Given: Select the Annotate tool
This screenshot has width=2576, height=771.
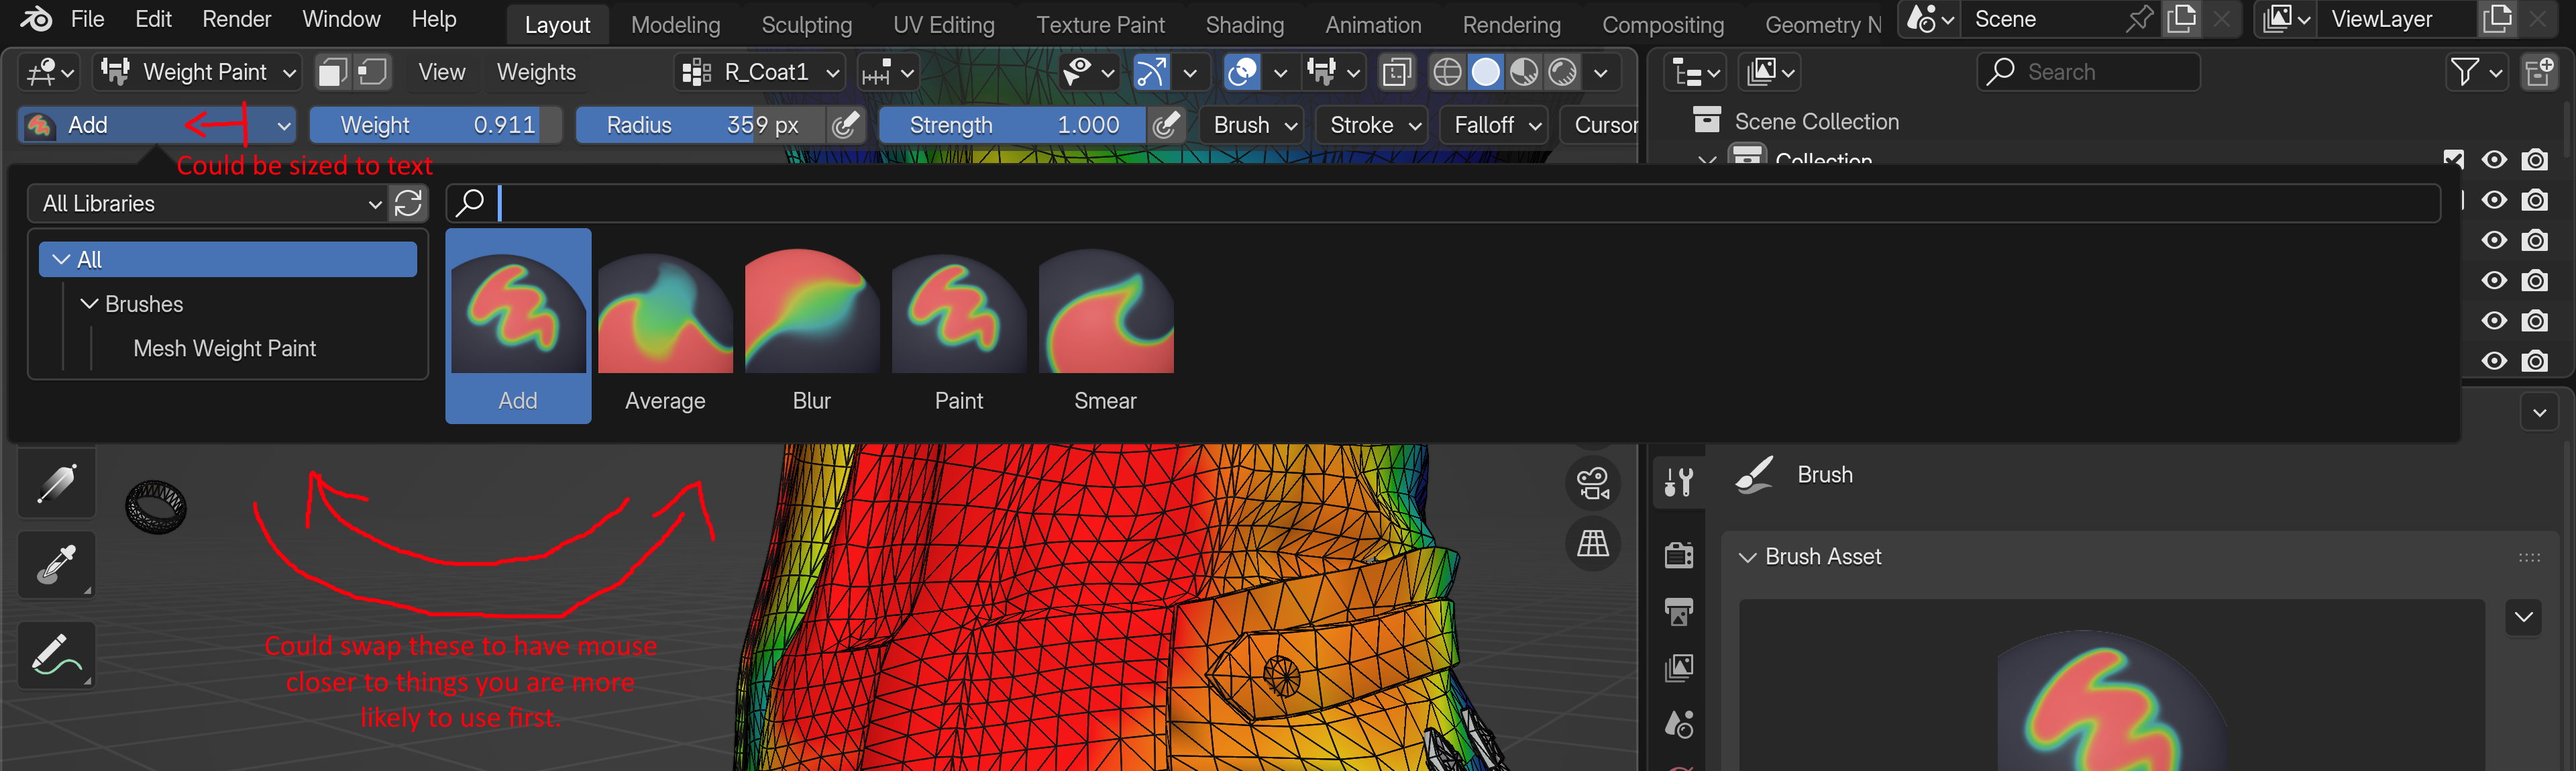Looking at the screenshot, I should point(57,655).
